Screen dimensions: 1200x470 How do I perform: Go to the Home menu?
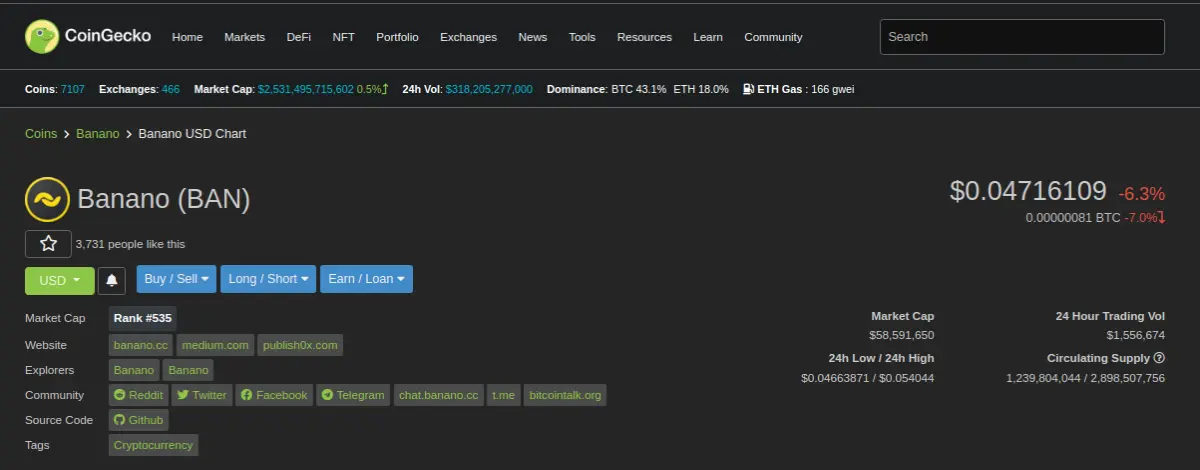(x=187, y=37)
